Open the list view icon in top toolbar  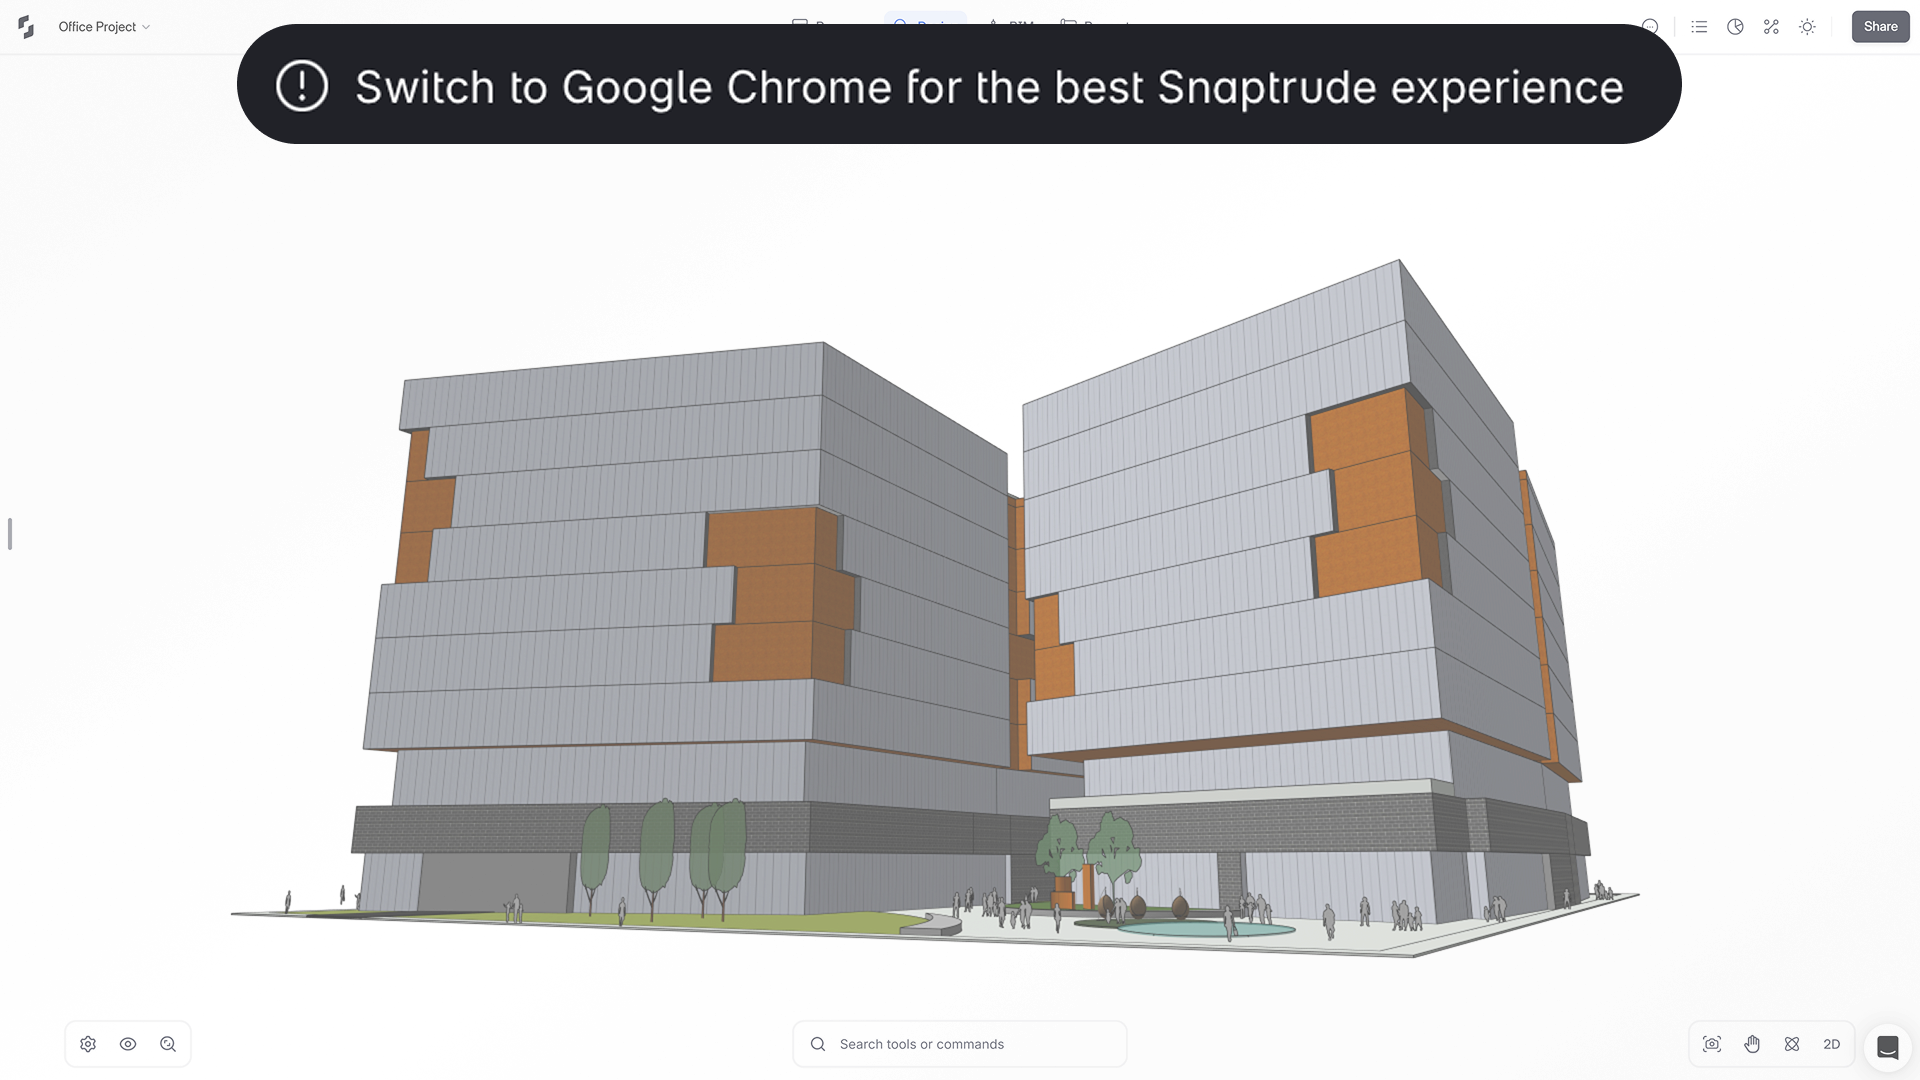[x=1699, y=27]
